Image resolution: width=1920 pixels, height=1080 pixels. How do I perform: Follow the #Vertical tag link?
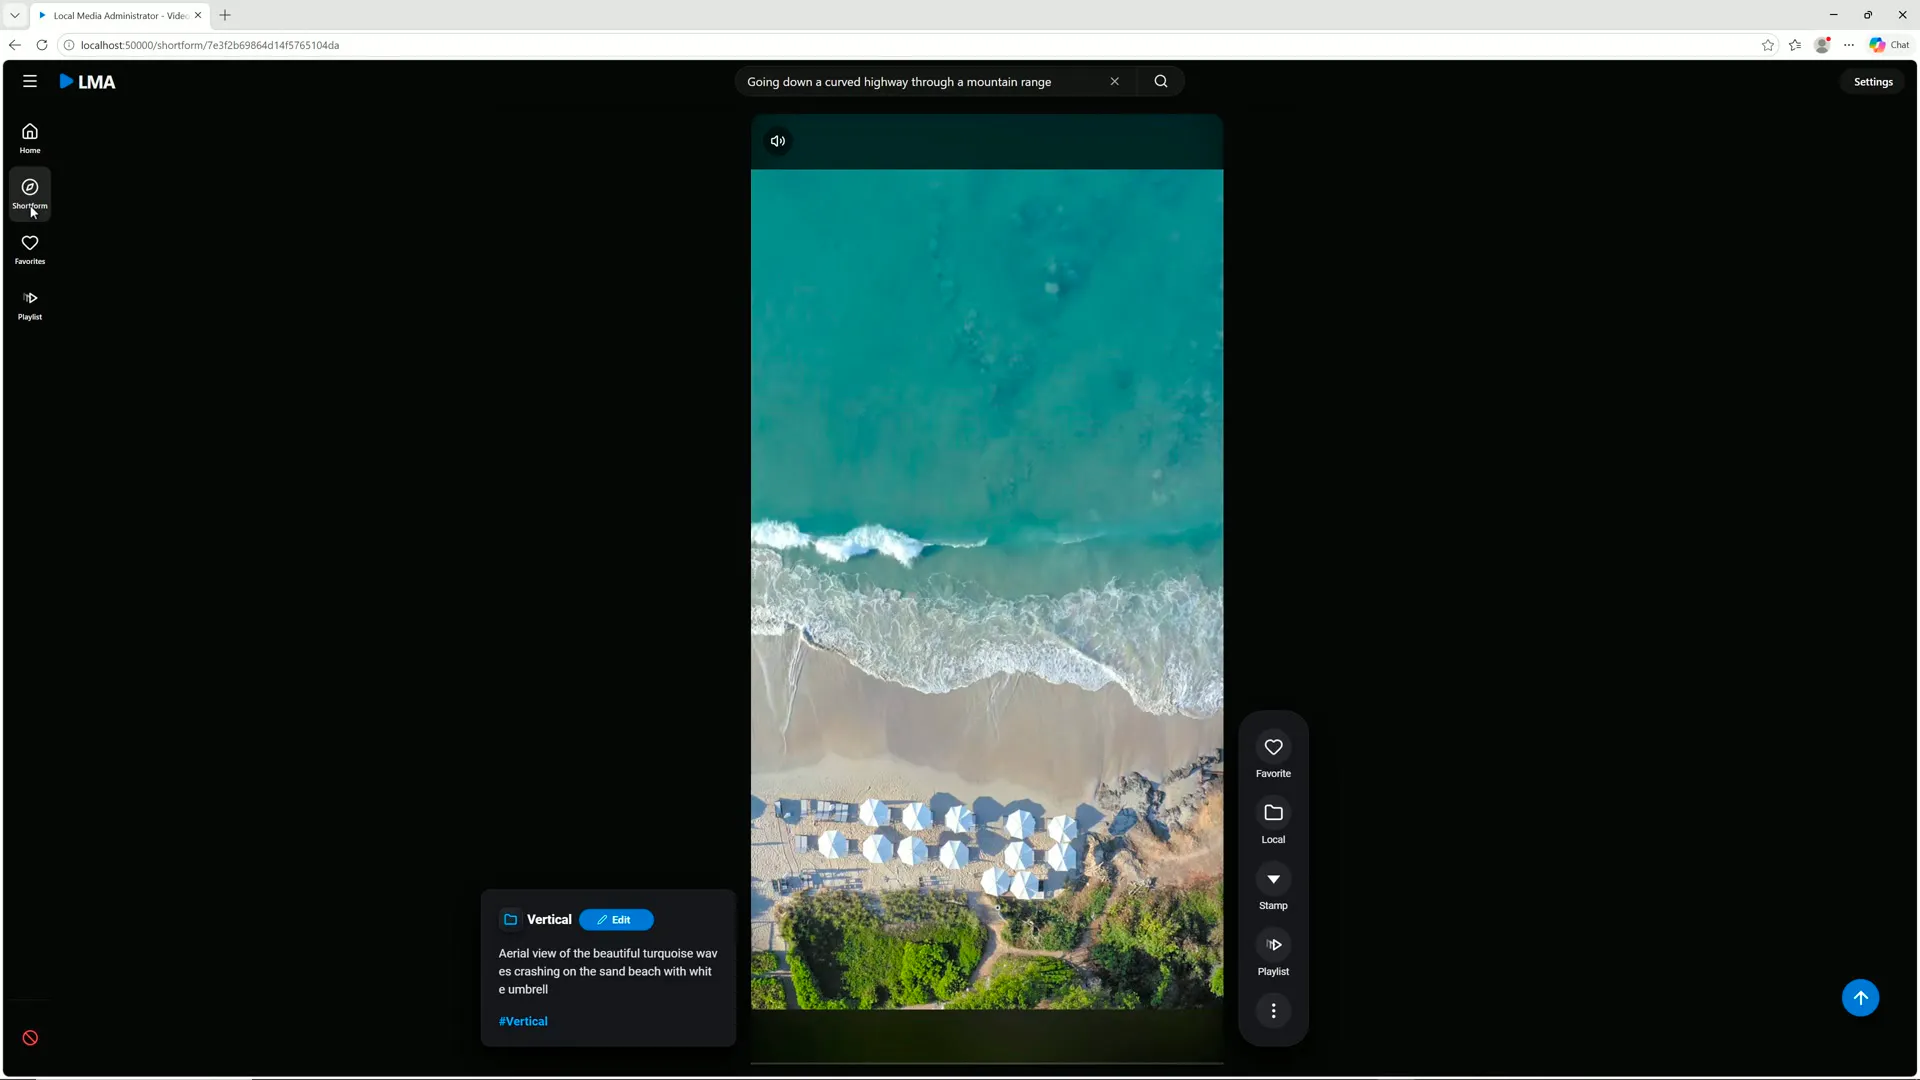pyautogui.click(x=523, y=1021)
